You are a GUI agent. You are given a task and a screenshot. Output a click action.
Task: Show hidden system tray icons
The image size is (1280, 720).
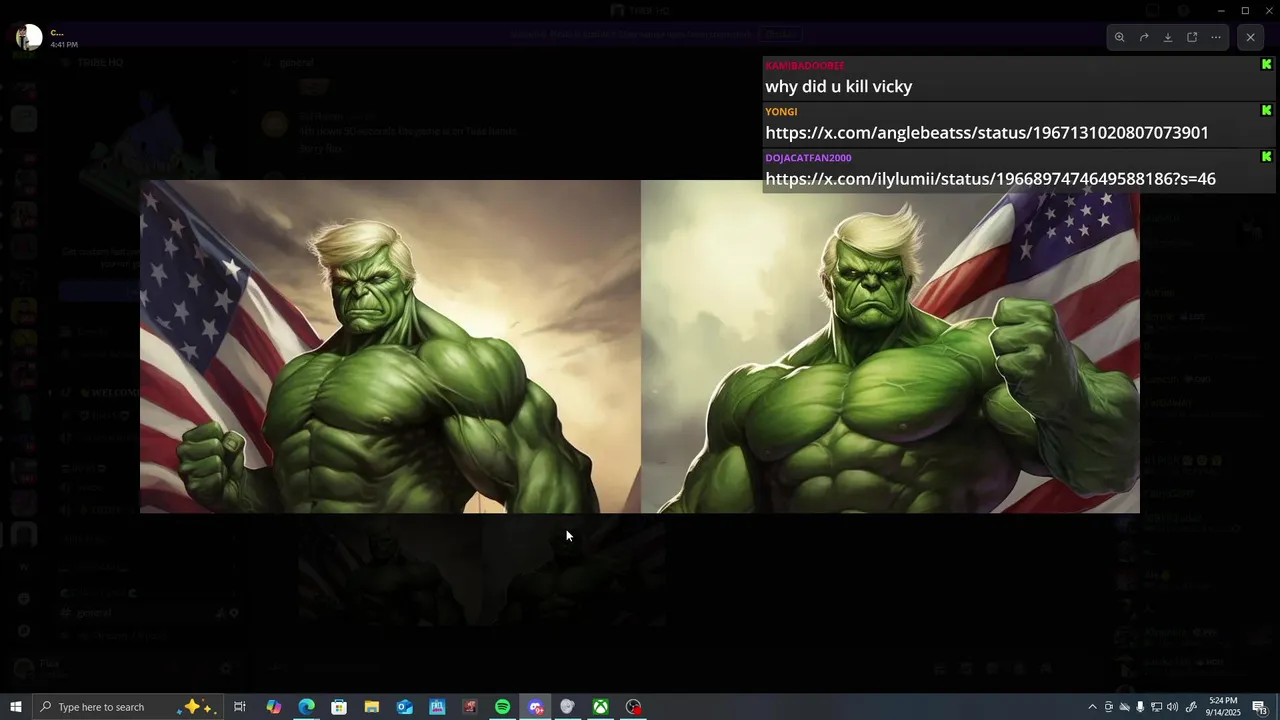click(x=1092, y=707)
